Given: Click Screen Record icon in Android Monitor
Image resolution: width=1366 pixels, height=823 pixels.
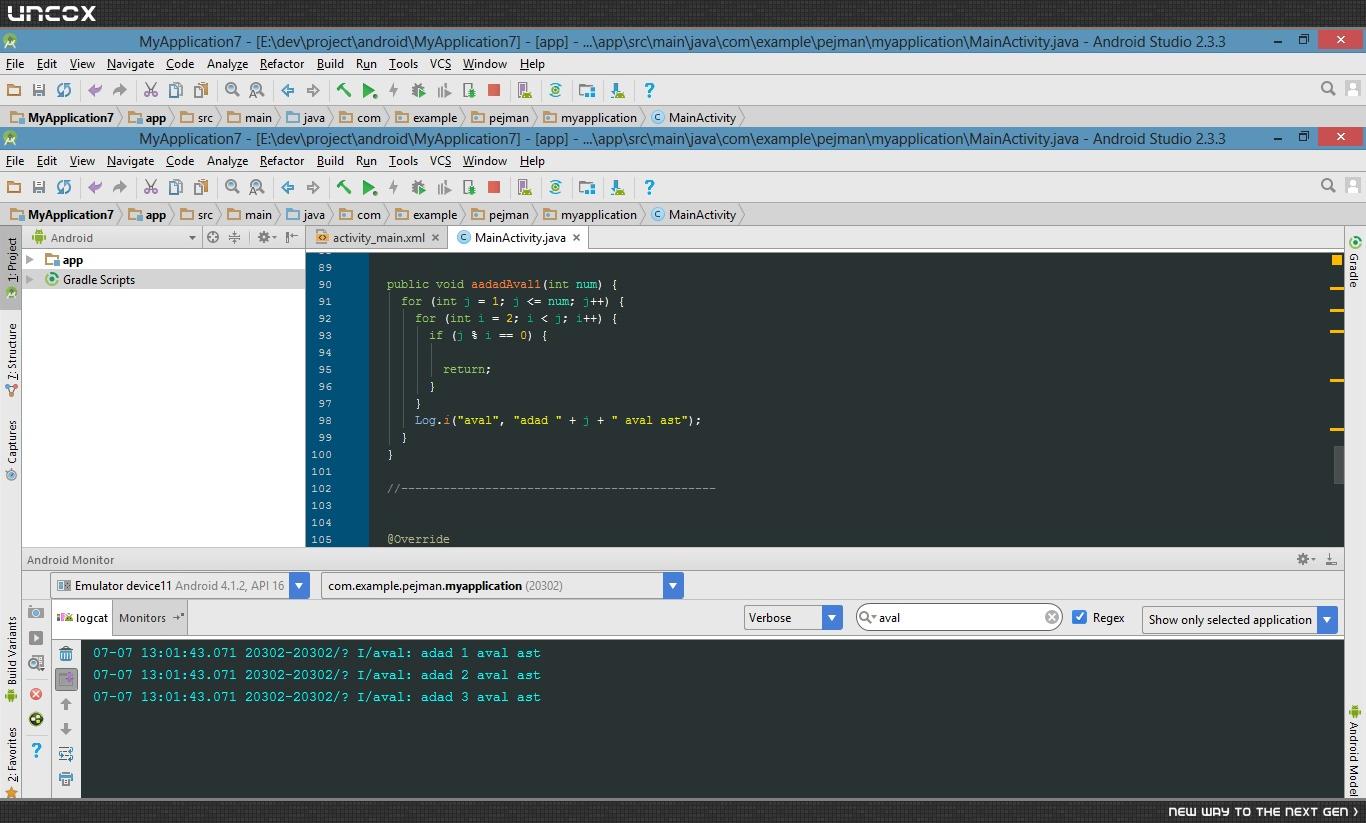Looking at the screenshot, I should pos(36,638).
